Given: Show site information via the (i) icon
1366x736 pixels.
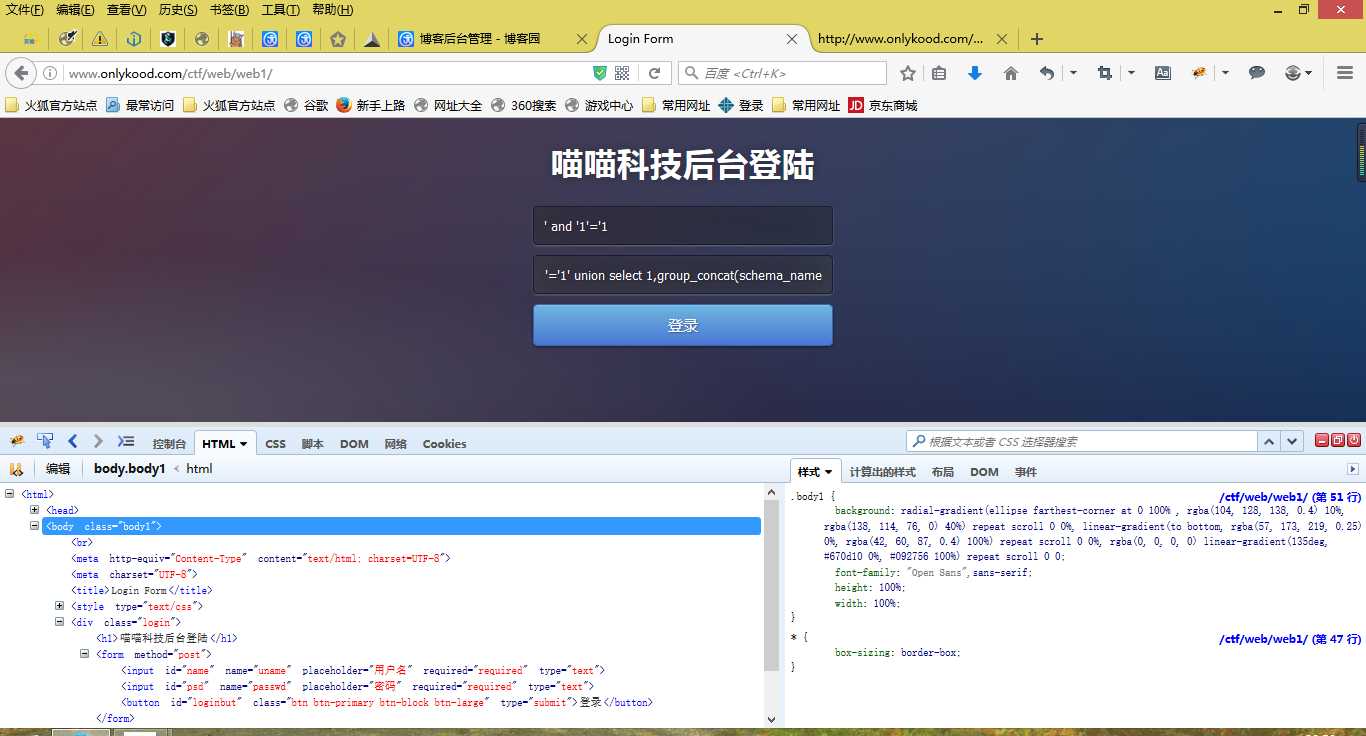Looking at the screenshot, I should tap(50, 73).
